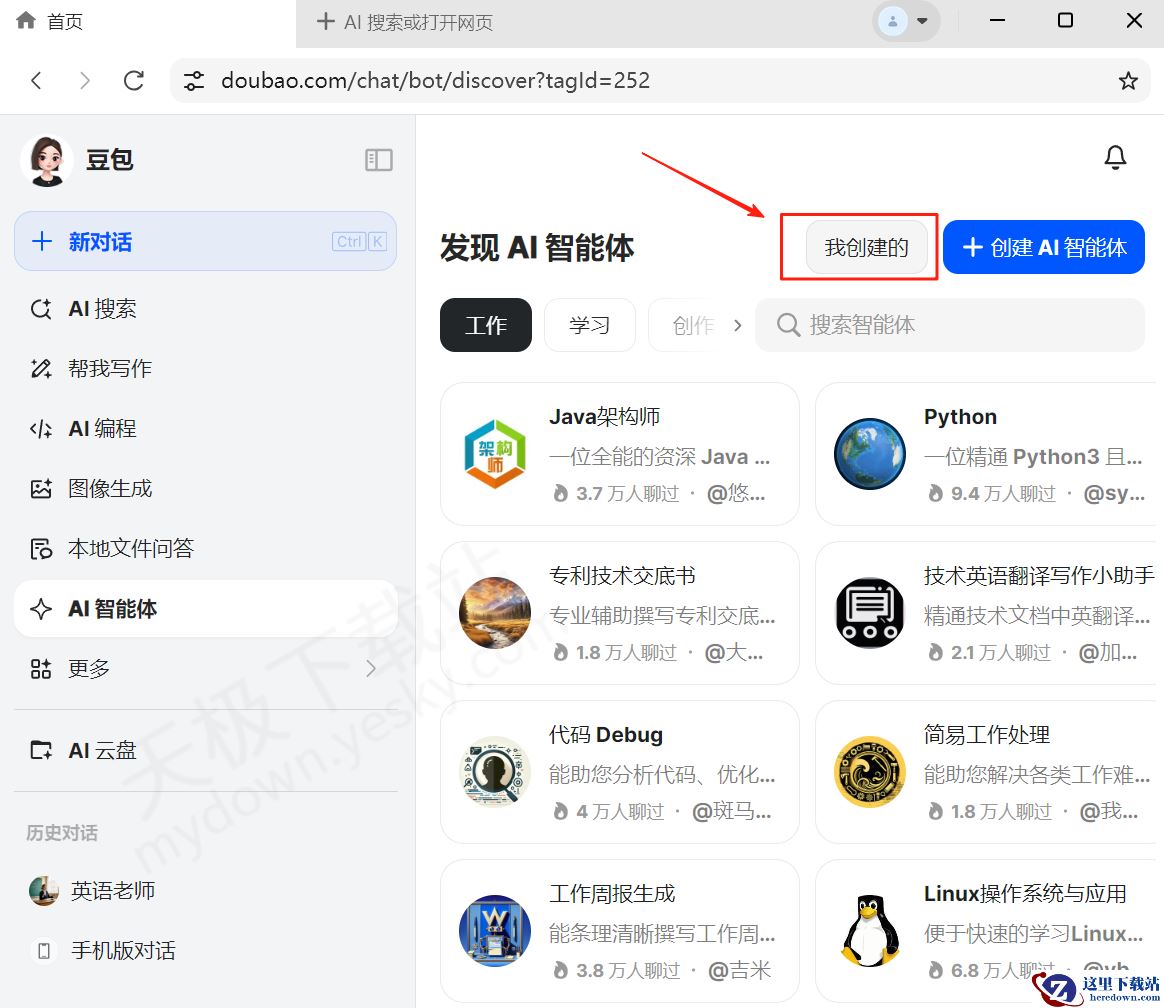Click the 更多 grid icon in the sidebar
This screenshot has height=1008, width=1164.
(x=41, y=669)
